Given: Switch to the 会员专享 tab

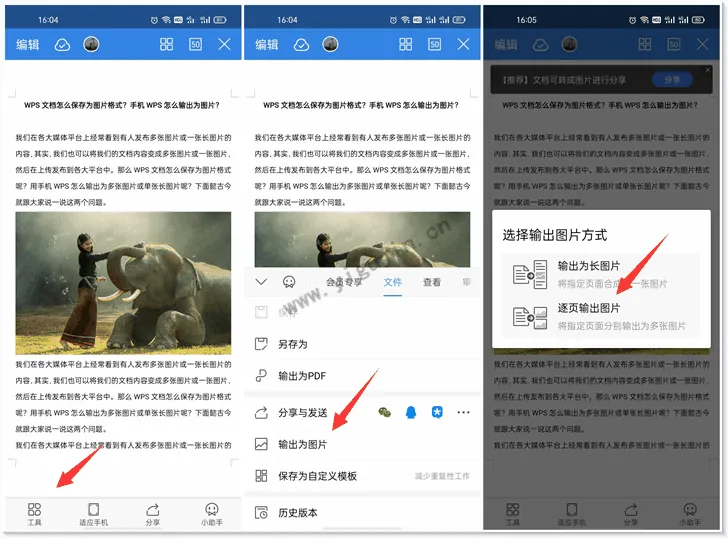Looking at the screenshot, I should click(344, 282).
